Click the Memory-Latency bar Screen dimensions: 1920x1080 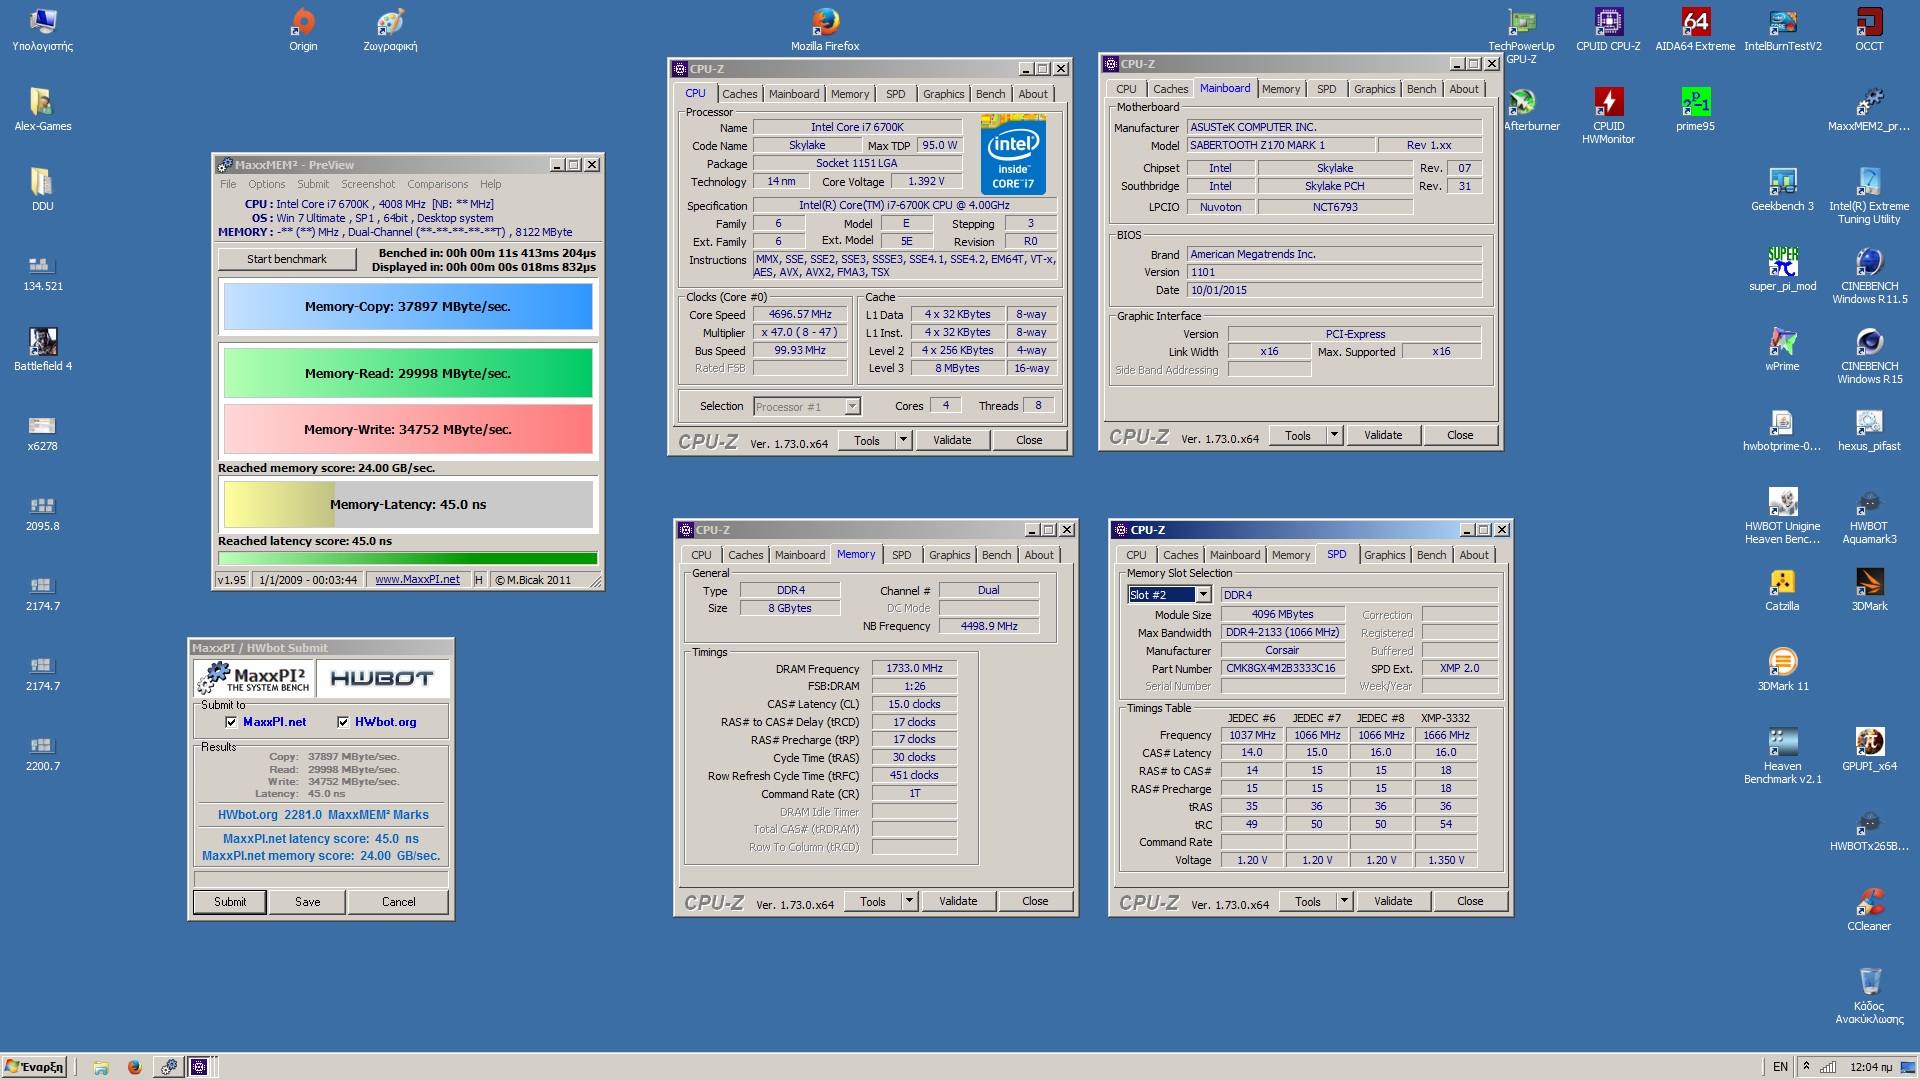click(408, 505)
